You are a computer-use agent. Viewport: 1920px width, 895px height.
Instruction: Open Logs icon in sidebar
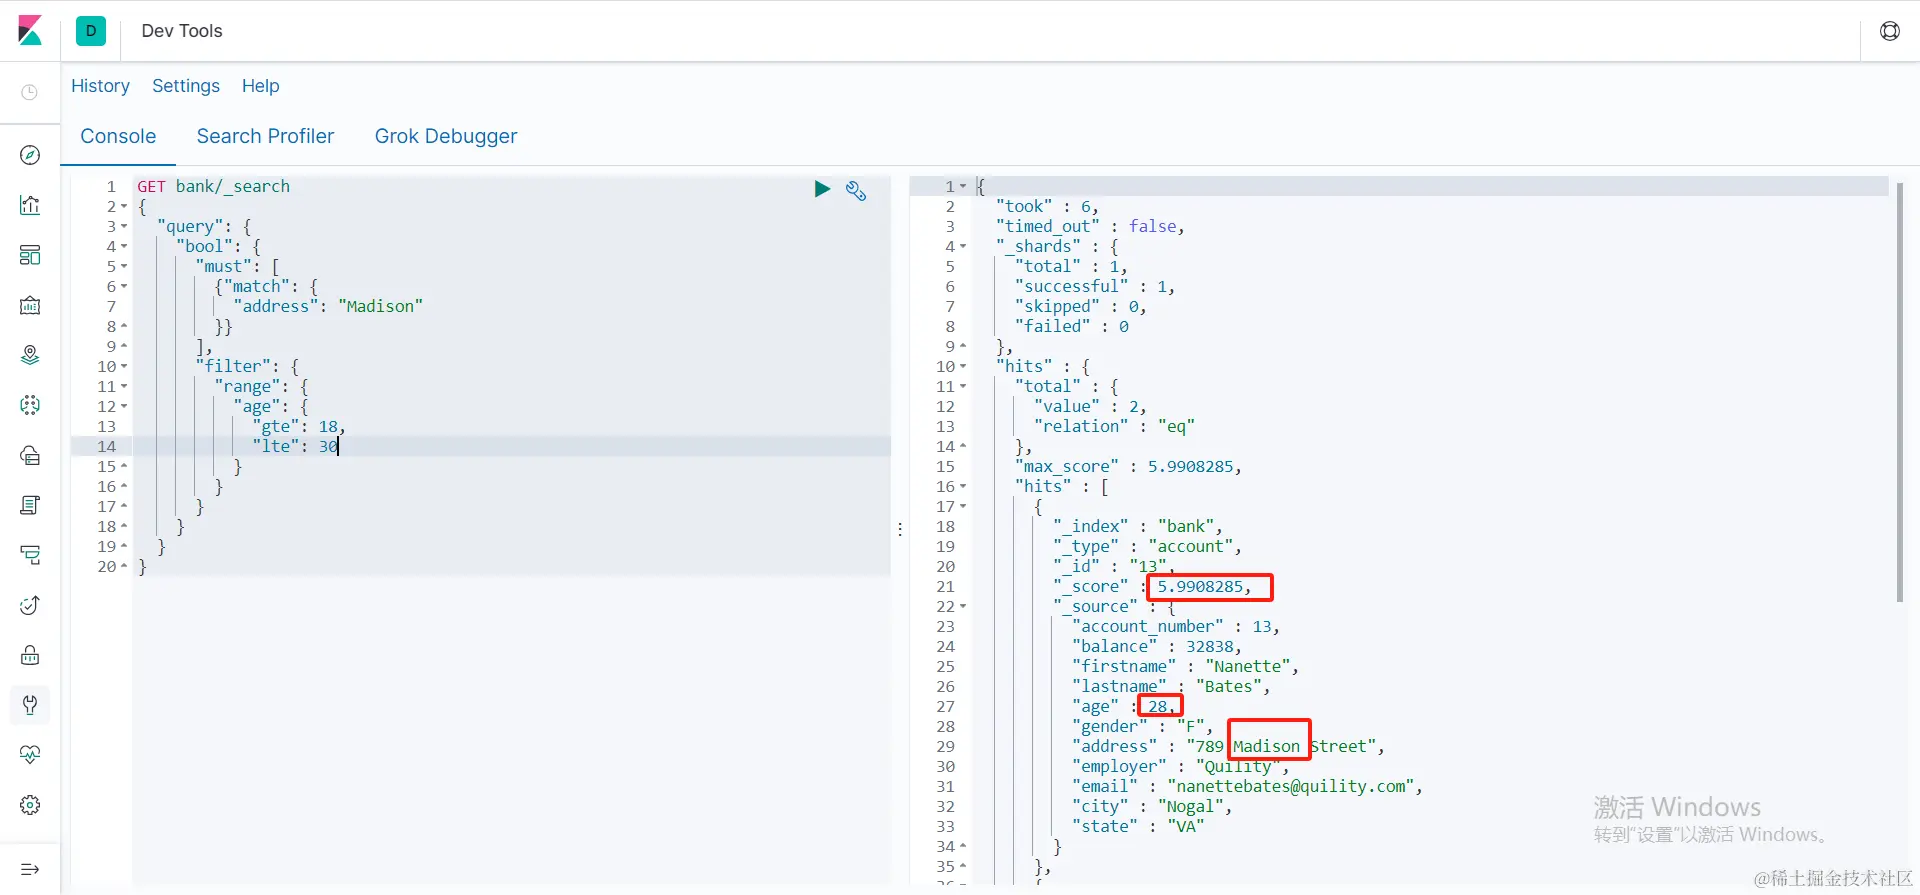[30, 505]
